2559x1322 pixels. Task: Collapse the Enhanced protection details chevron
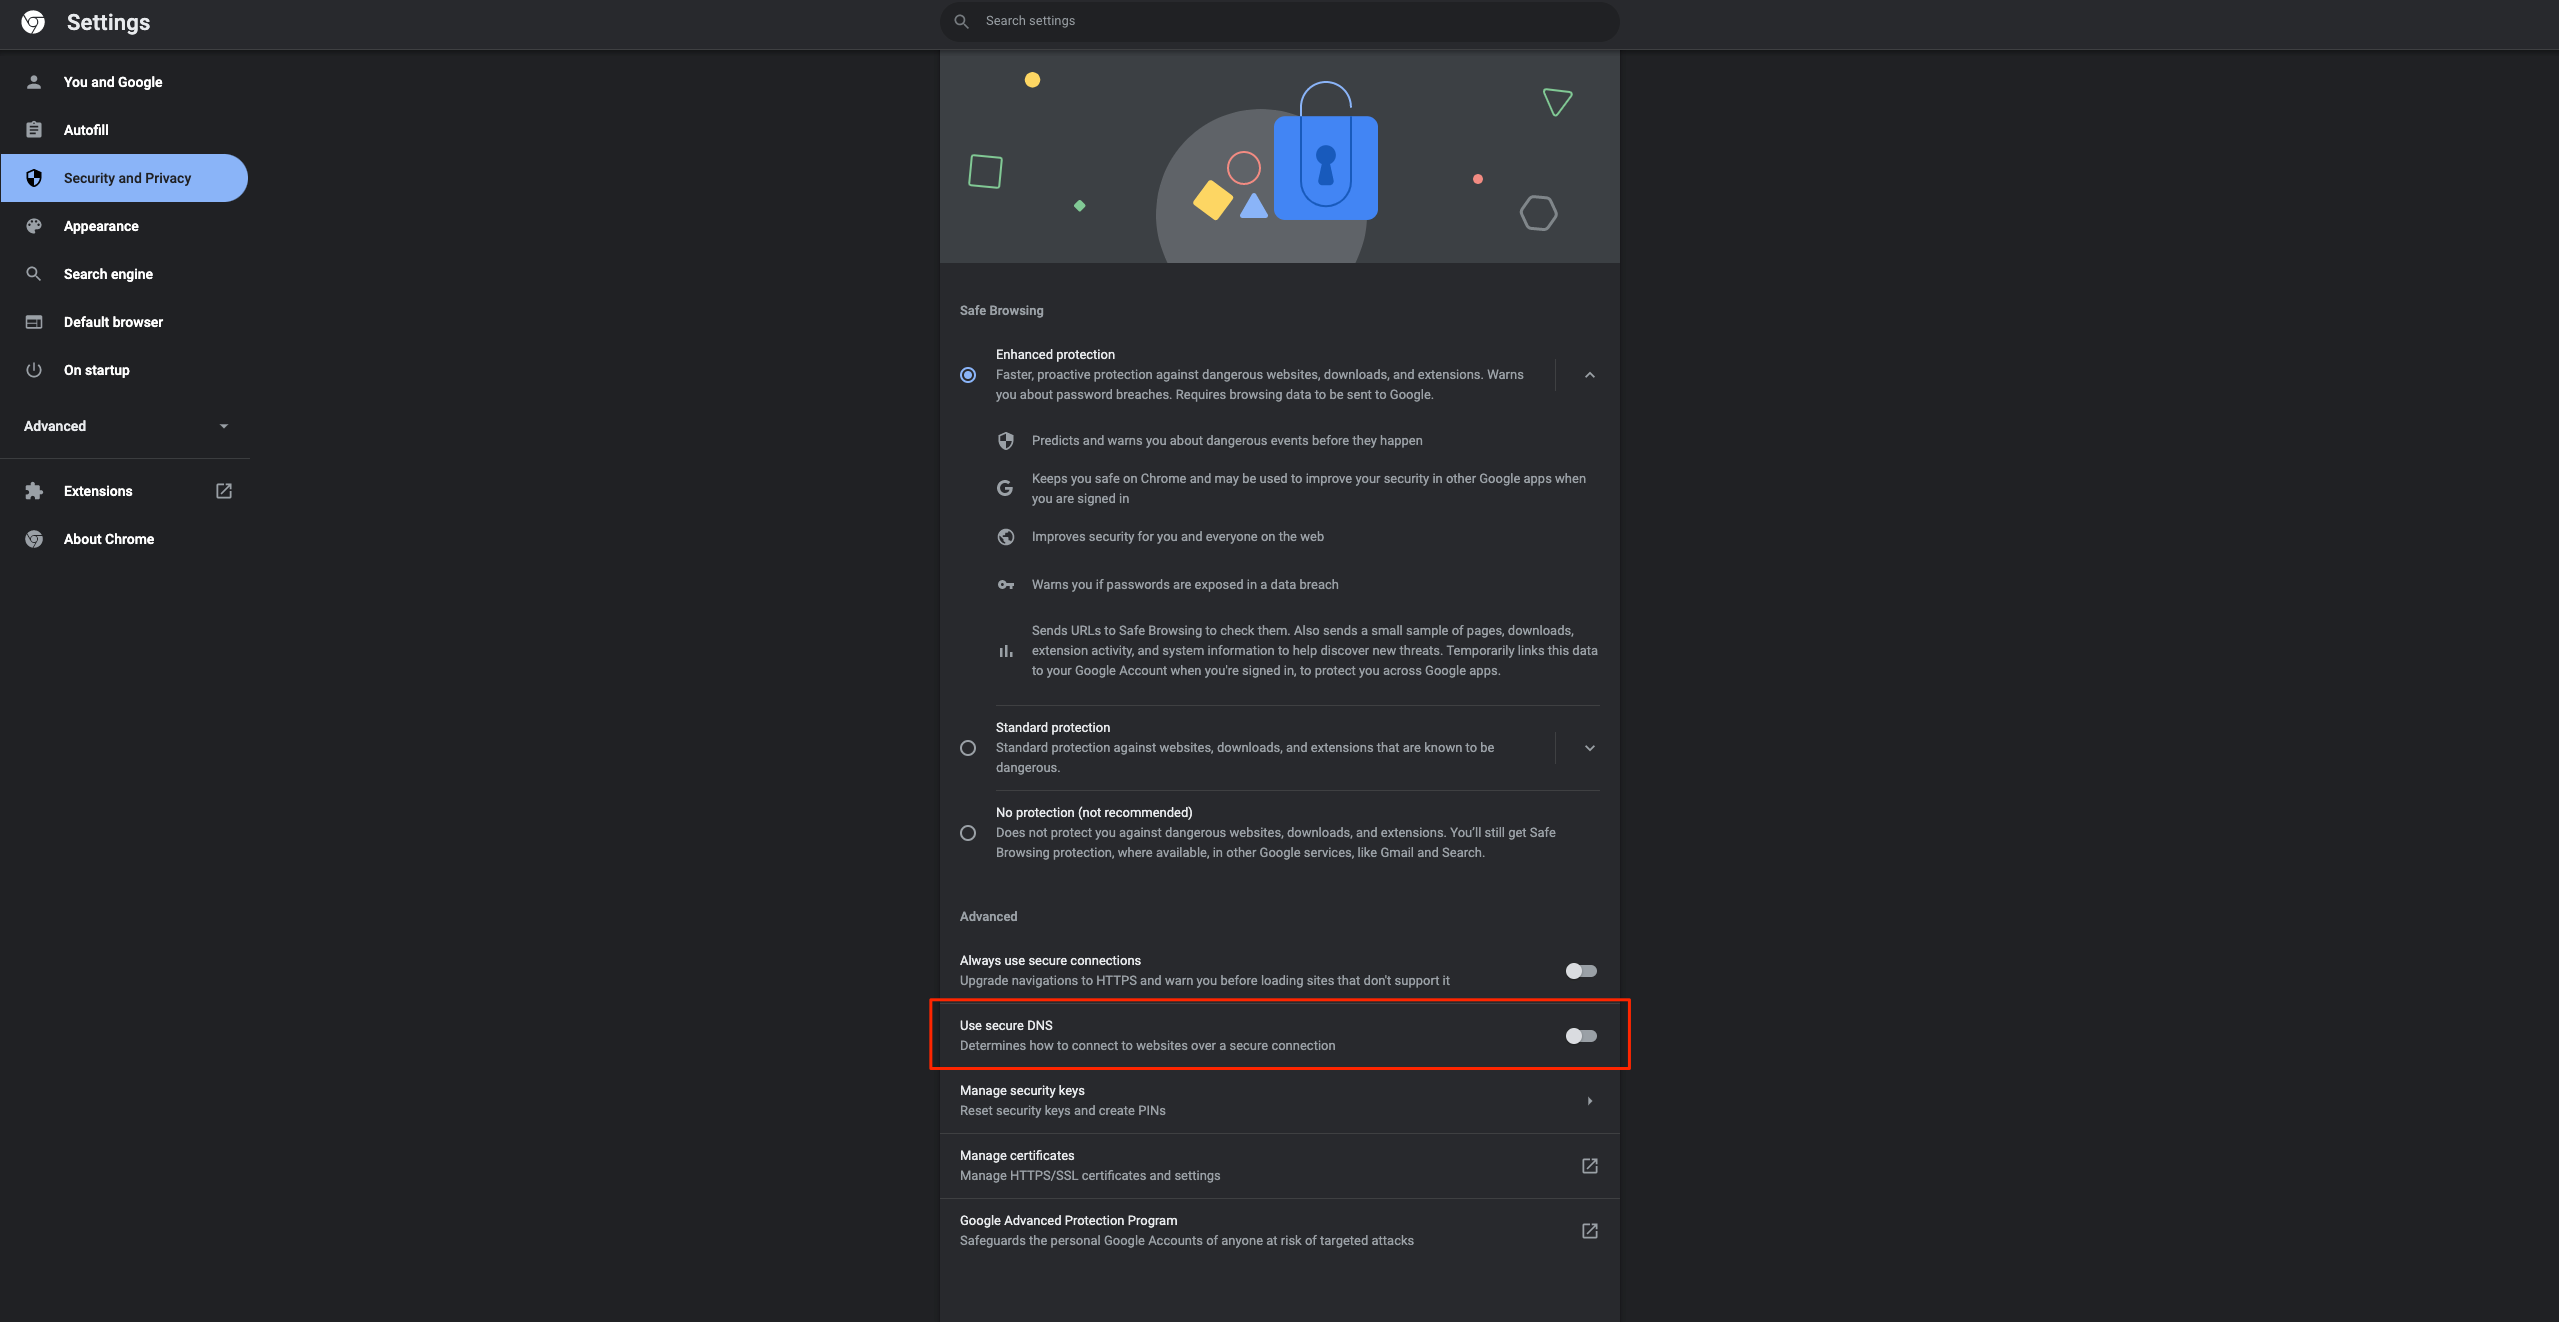[x=1589, y=375]
